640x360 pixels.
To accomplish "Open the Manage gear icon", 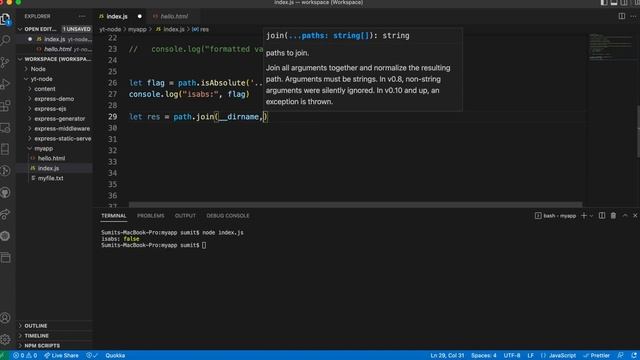I will 6,339.
